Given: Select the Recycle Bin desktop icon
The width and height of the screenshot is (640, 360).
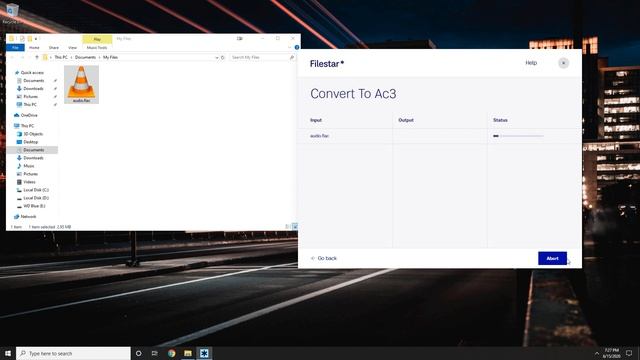Looking at the screenshot, I should pyautogui.click(x=11, y=13).
